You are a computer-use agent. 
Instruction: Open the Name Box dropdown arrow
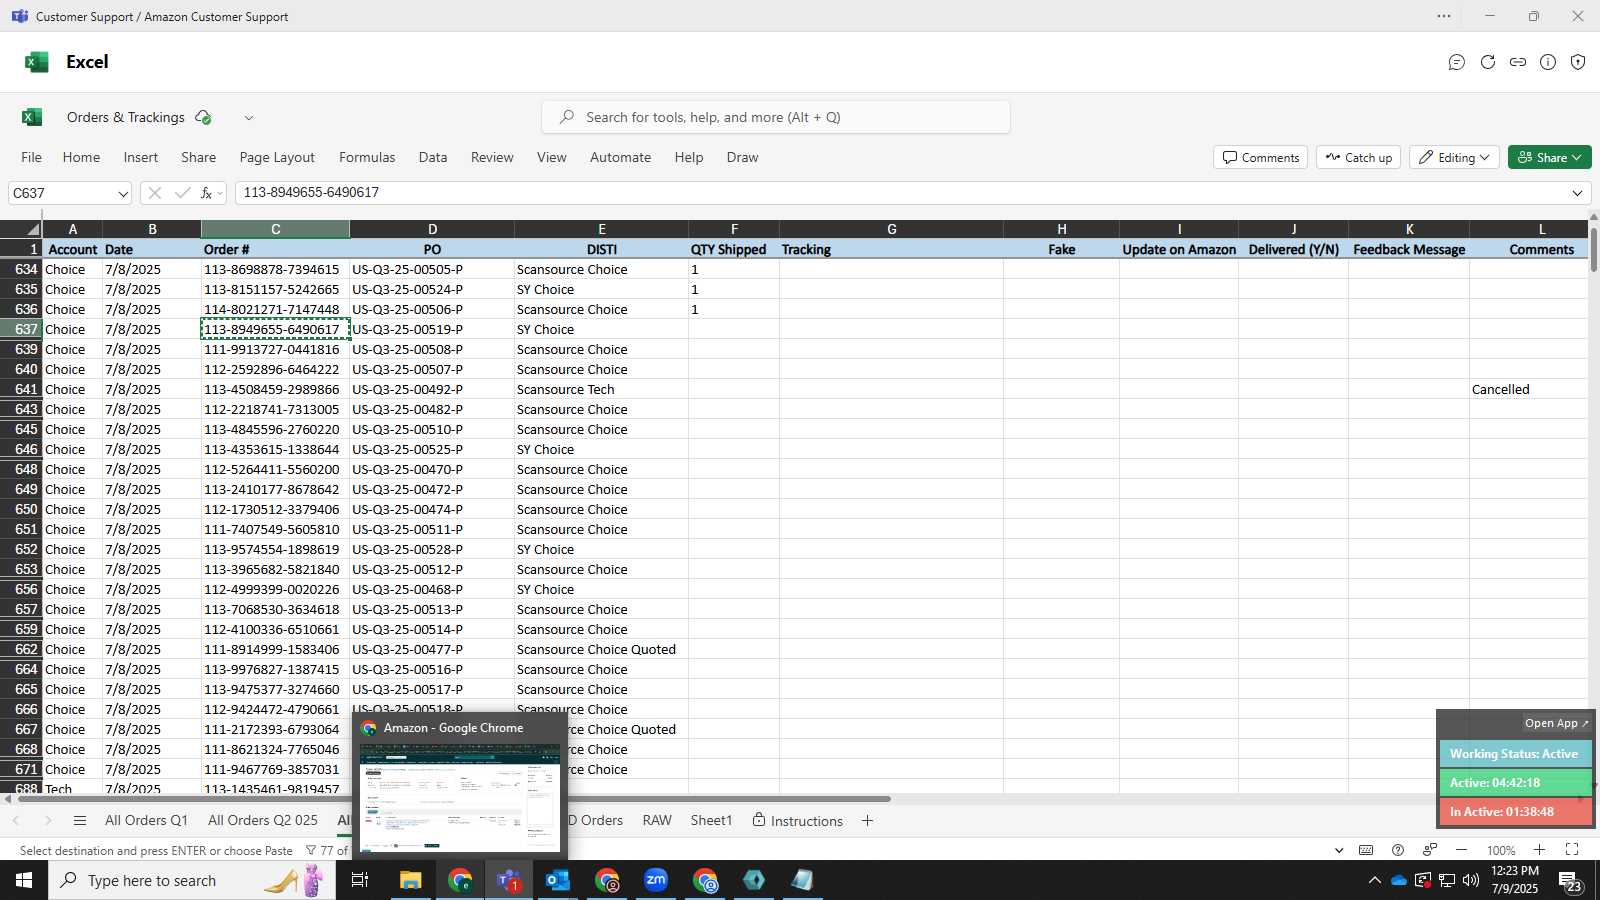[x=123, y=193]
